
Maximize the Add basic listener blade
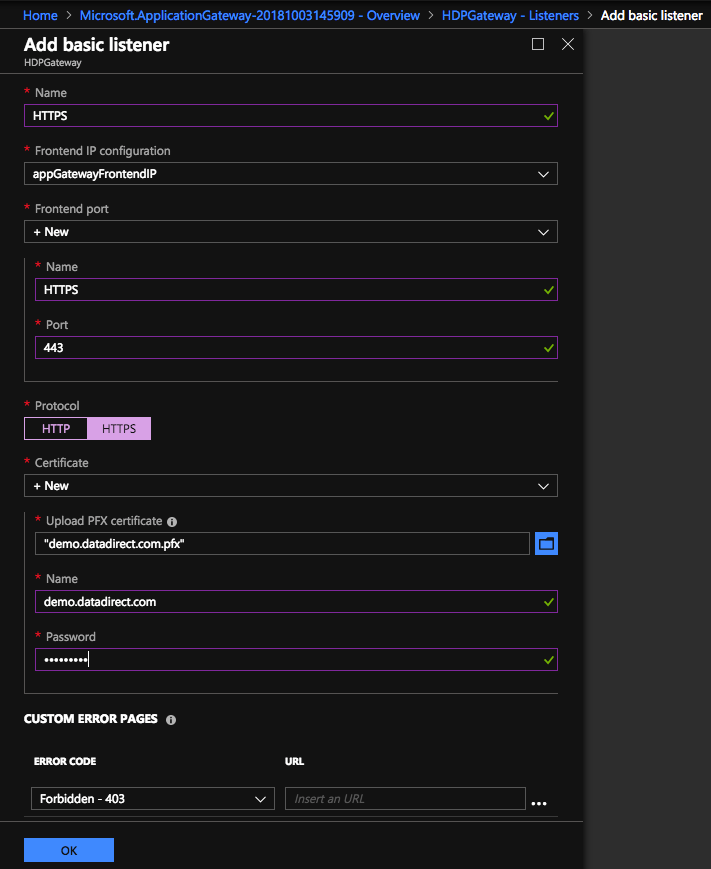coord(538,44)
